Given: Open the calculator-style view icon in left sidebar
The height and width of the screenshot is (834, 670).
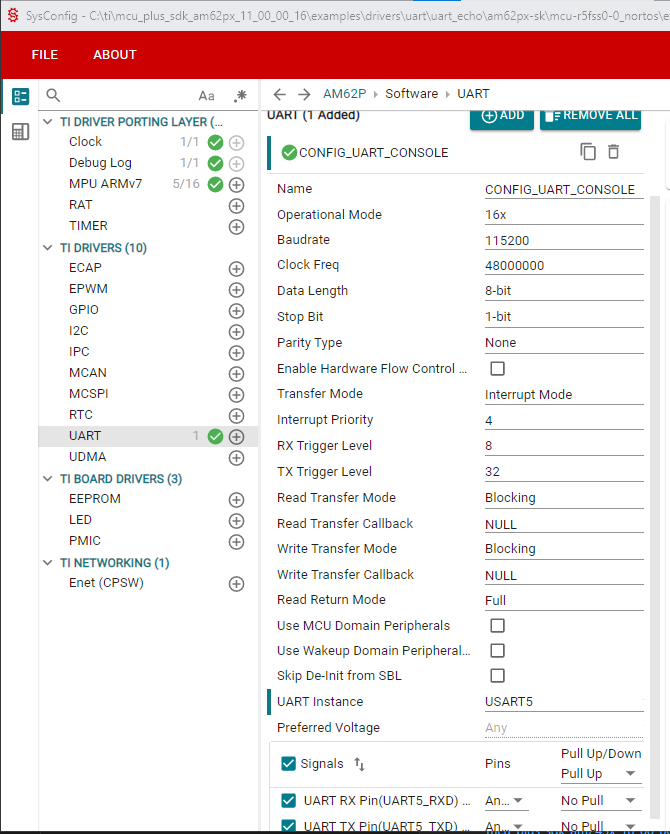Looking at the screenshot, I should pos(20,132).
